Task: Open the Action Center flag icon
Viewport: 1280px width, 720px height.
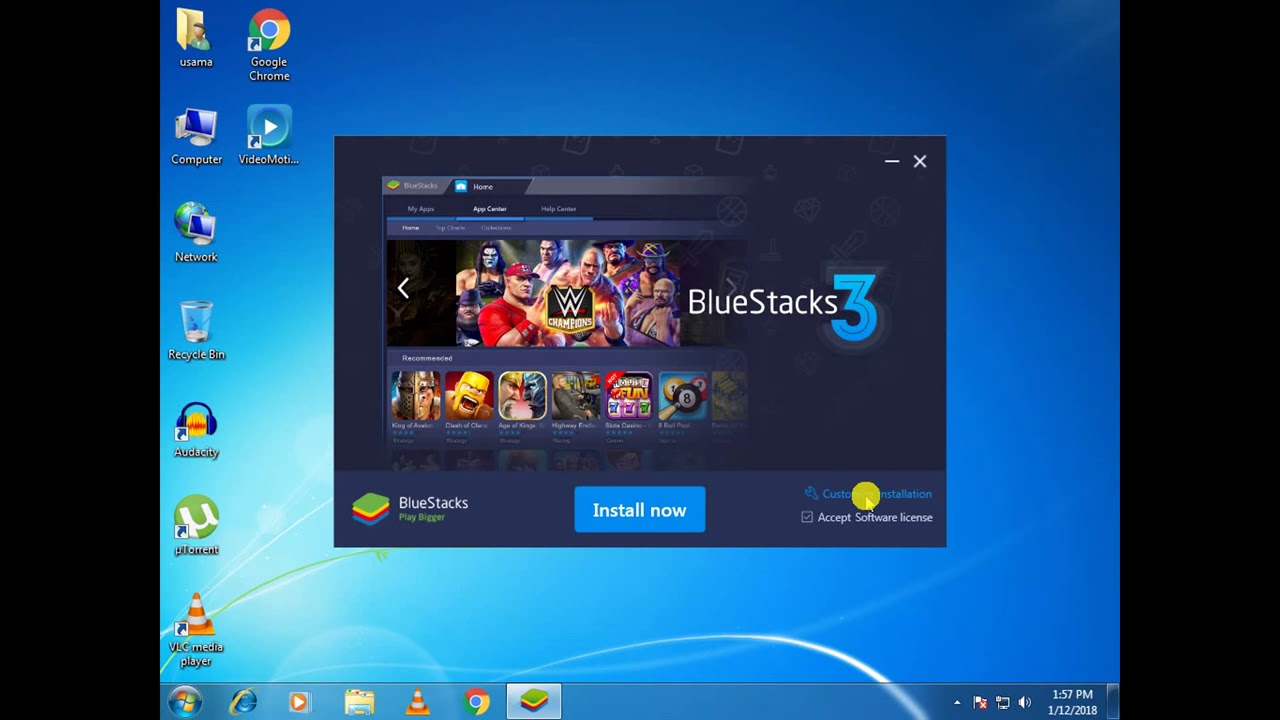Action: pyautogui.click(x=980, y=703)
